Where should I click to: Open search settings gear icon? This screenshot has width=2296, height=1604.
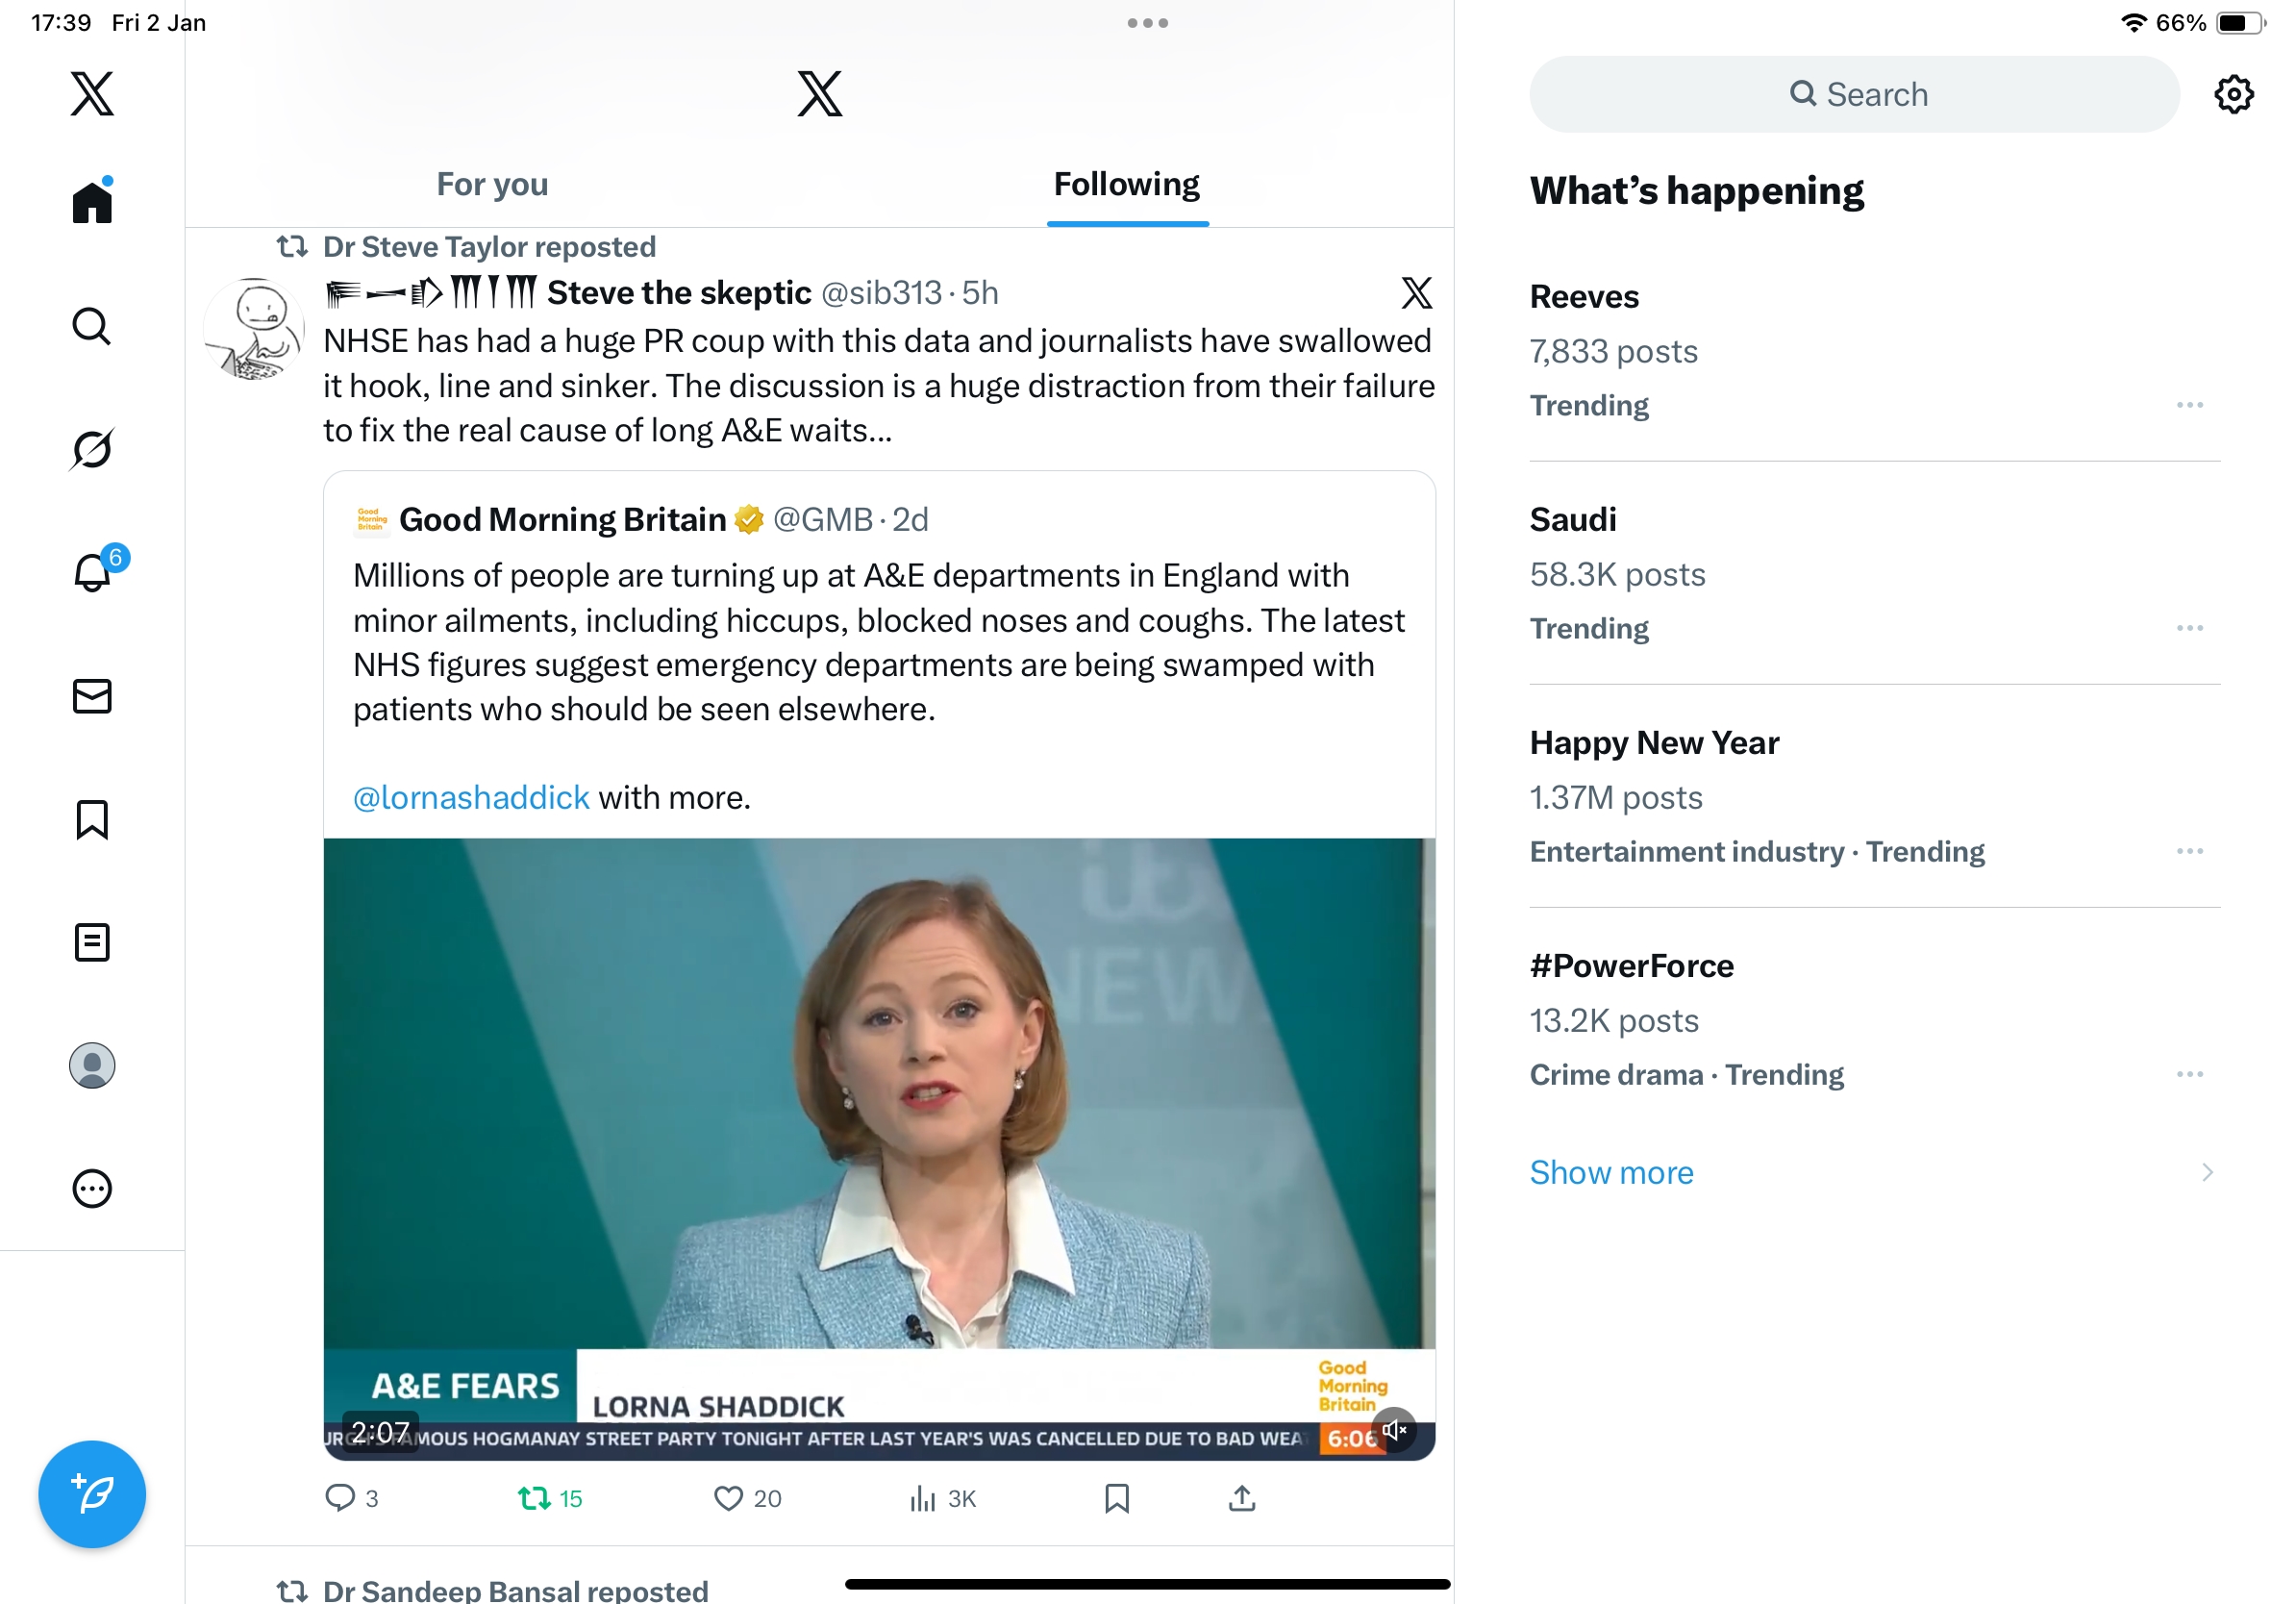click(2233, 94)
